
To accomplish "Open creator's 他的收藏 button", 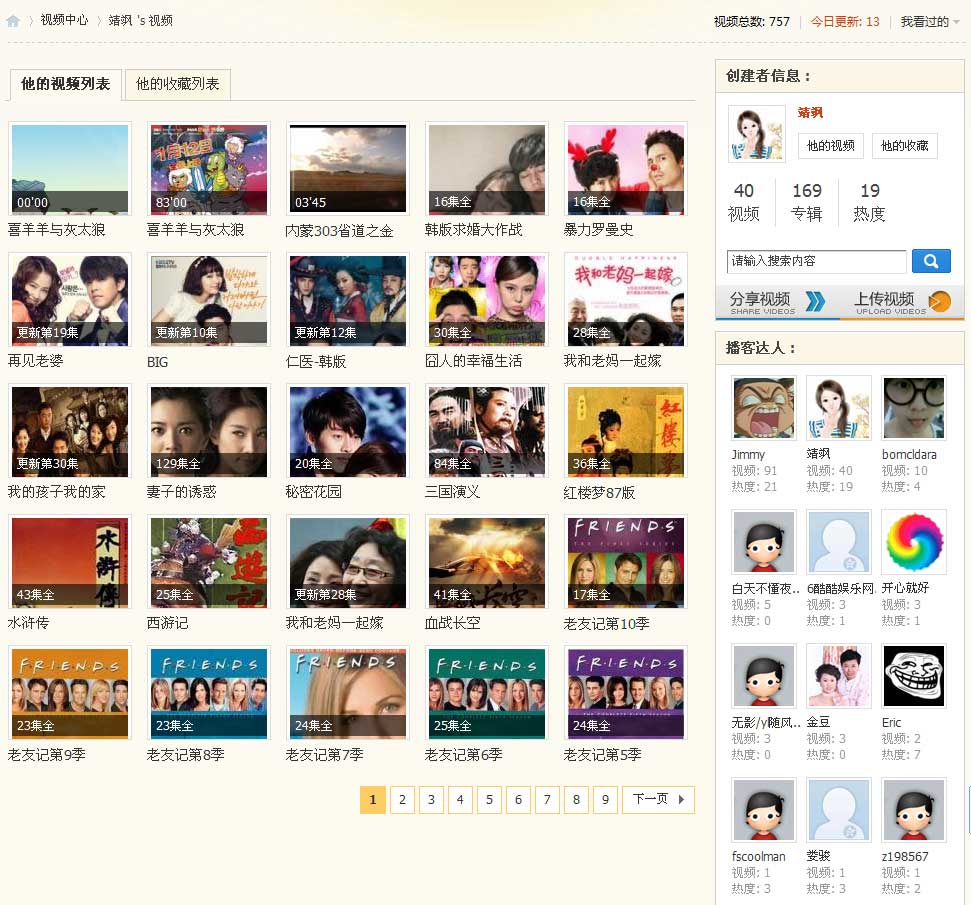I will pos(905,146).
